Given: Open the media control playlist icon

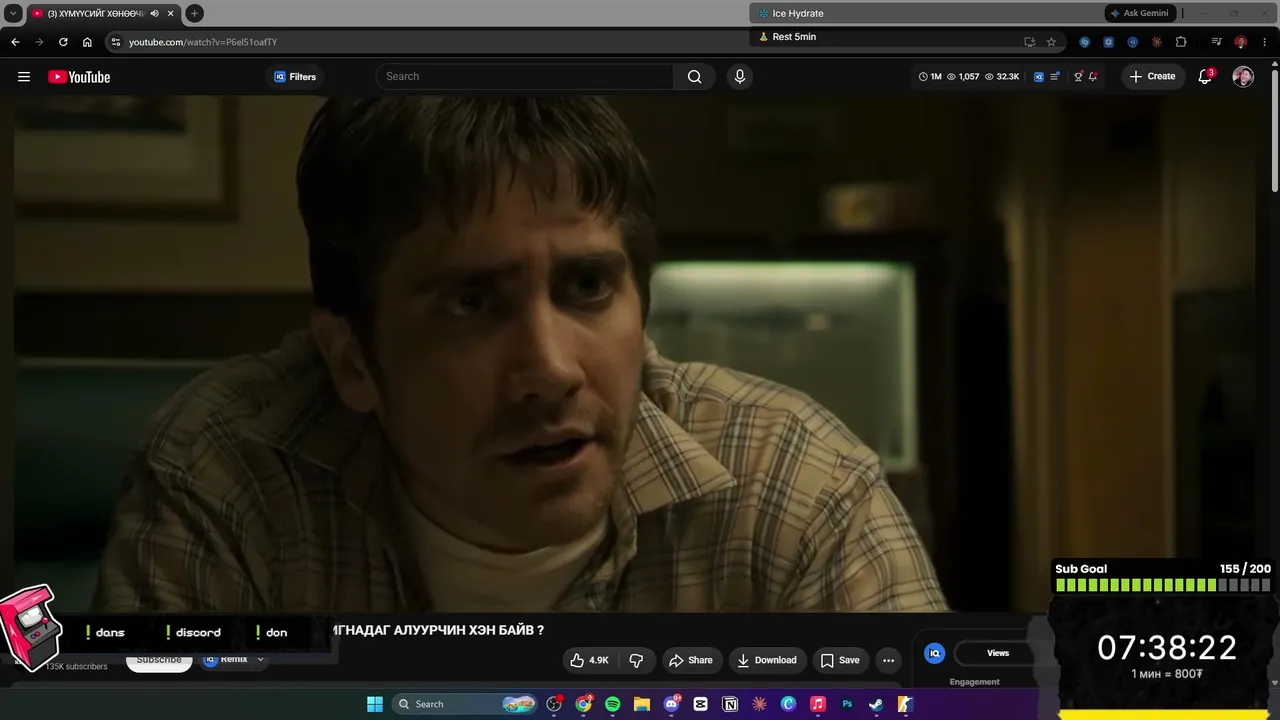Looking at the screenshot, I should (x=1216, y=42).
